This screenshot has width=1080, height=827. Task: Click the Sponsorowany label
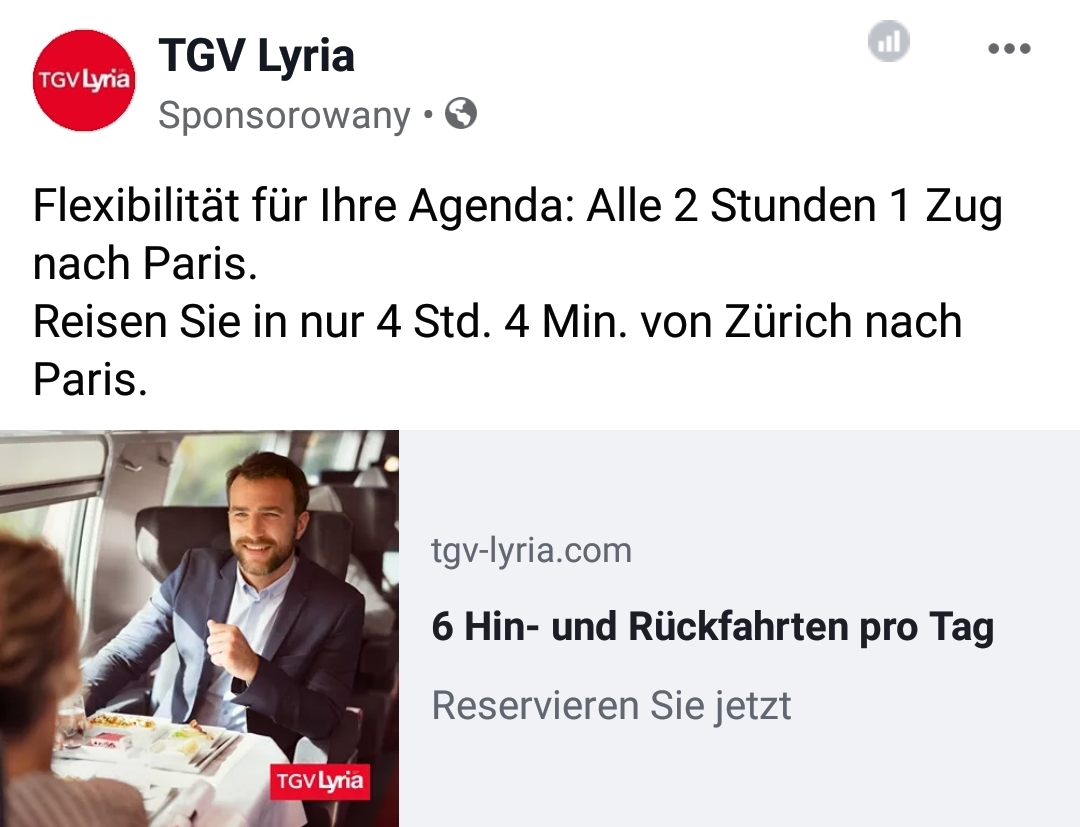click(284, 115)
